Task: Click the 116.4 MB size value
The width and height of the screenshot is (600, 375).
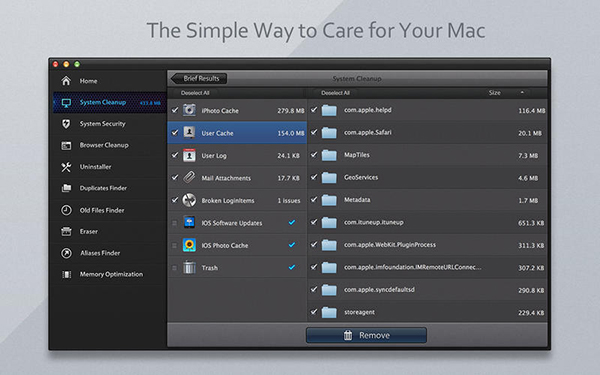Action: pyautogui.click(x=532, y=111)
